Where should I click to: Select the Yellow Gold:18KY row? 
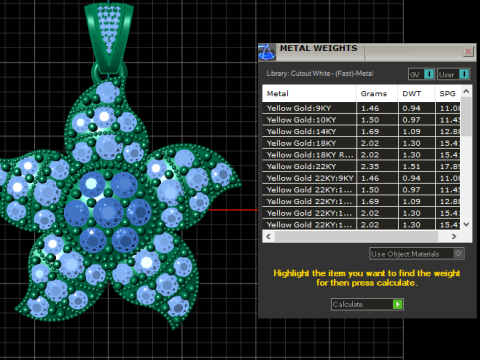tap(361, 143)
